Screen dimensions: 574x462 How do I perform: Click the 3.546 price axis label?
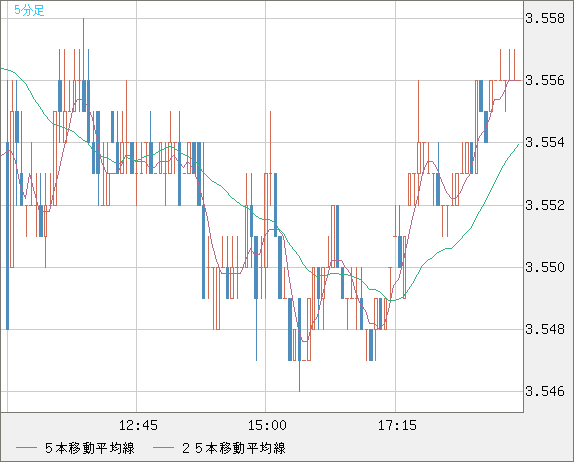[x=545, y=392]
